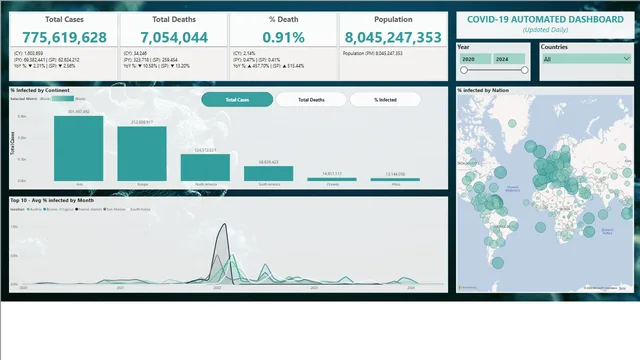
Task: Click the right Year slider handle
Action: 524,70
